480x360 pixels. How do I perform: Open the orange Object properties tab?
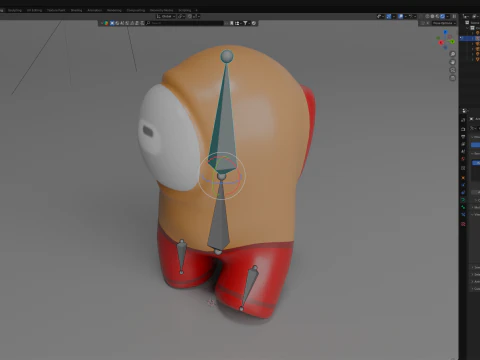[463, 178]
